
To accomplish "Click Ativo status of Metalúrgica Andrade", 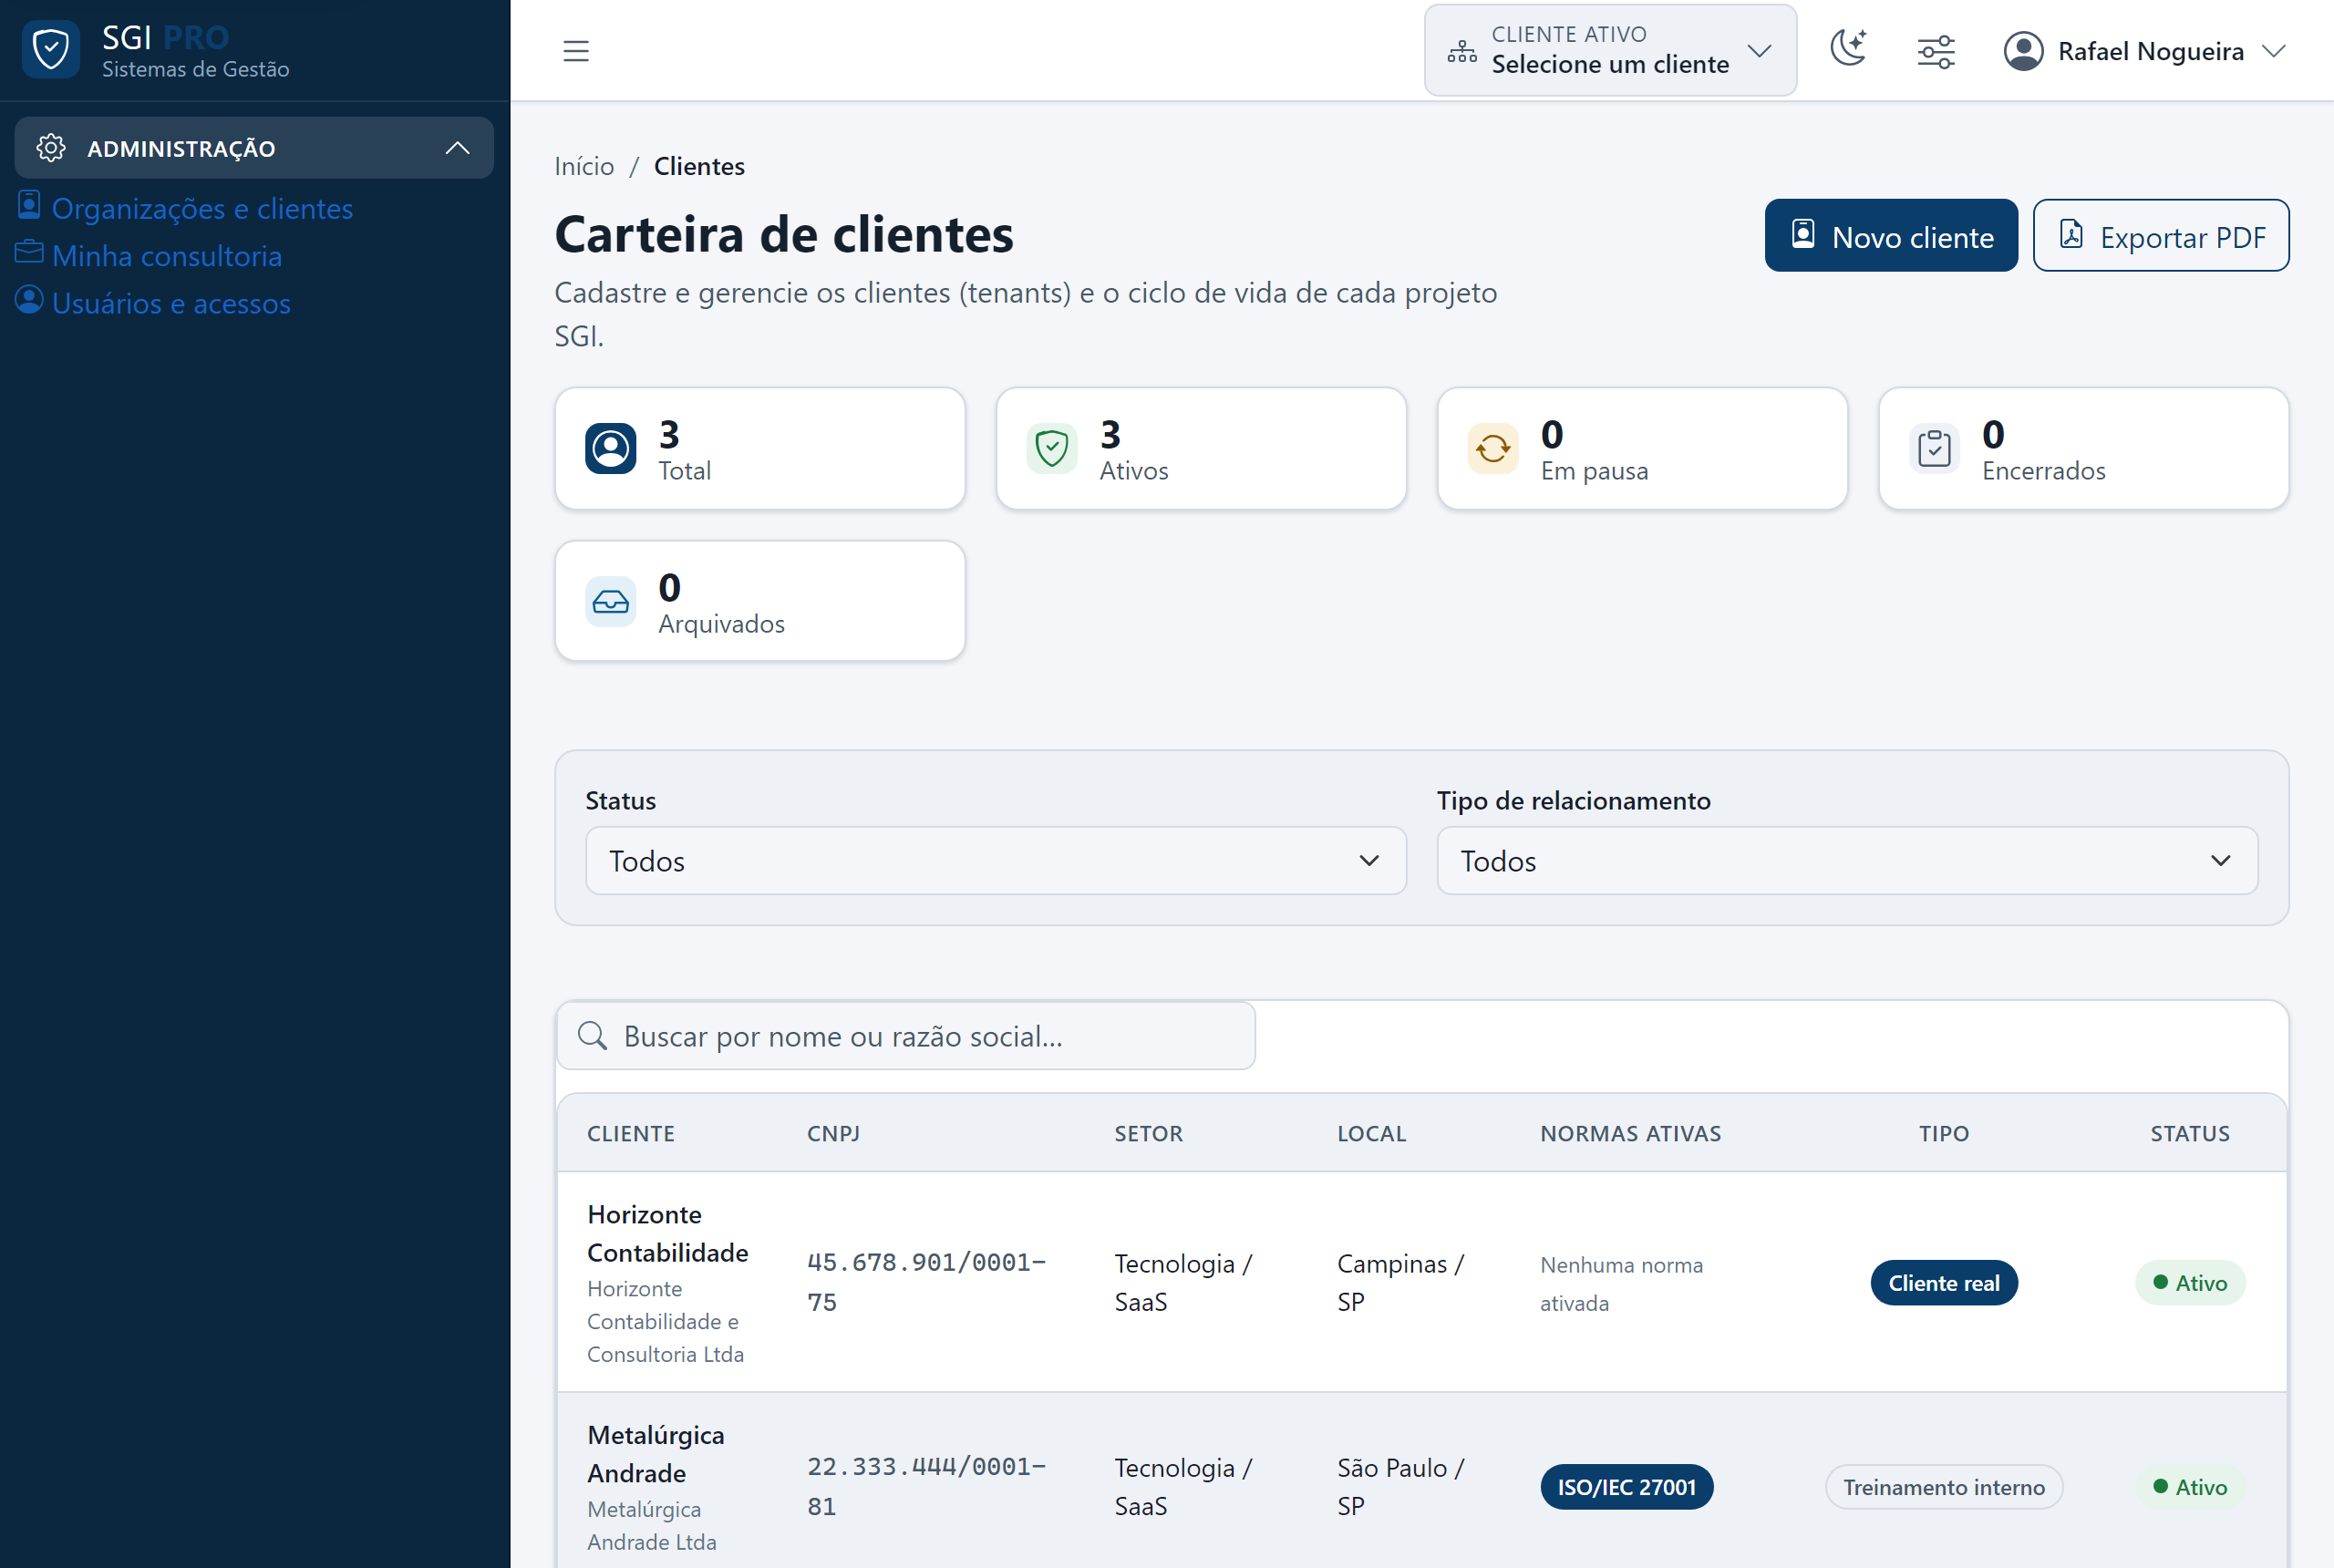I will tap(2190, 1487).
